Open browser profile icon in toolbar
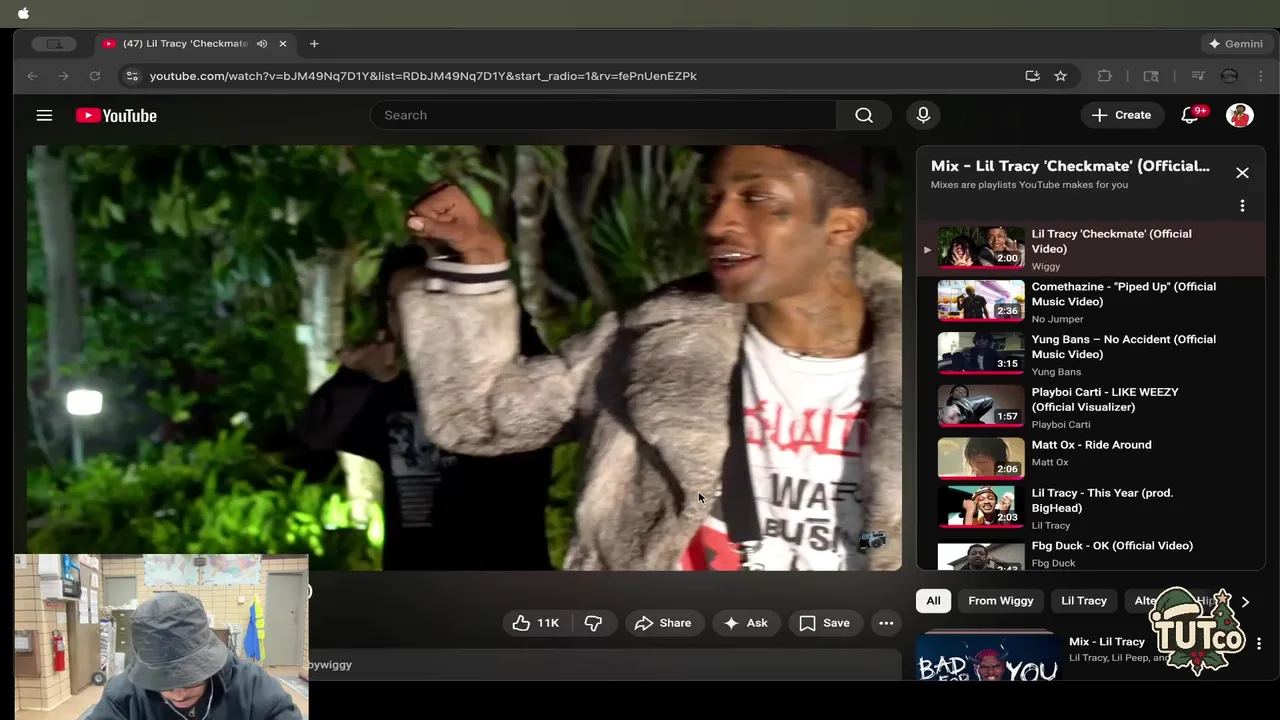Viewport: 1280px width, 720px height. (x=1229, y=76)
